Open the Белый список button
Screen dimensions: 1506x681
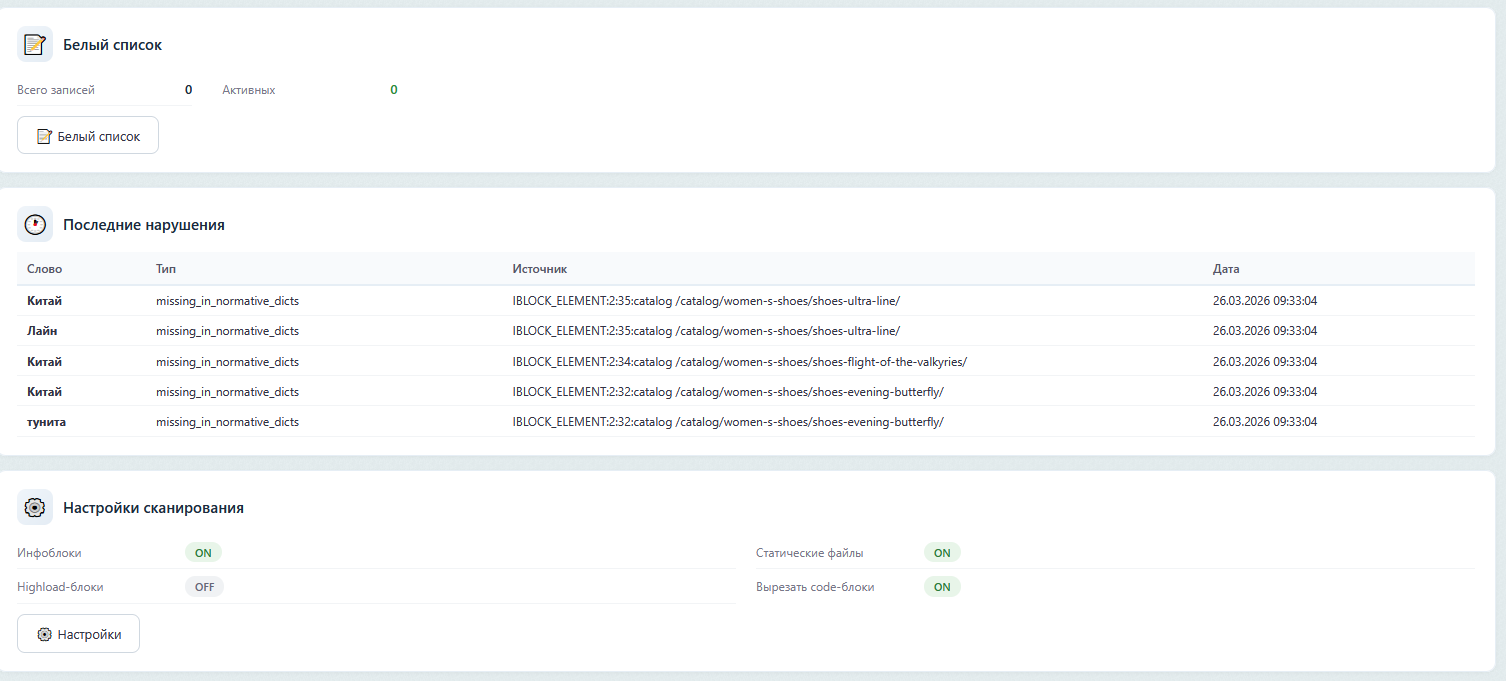(x=88, y=136)
